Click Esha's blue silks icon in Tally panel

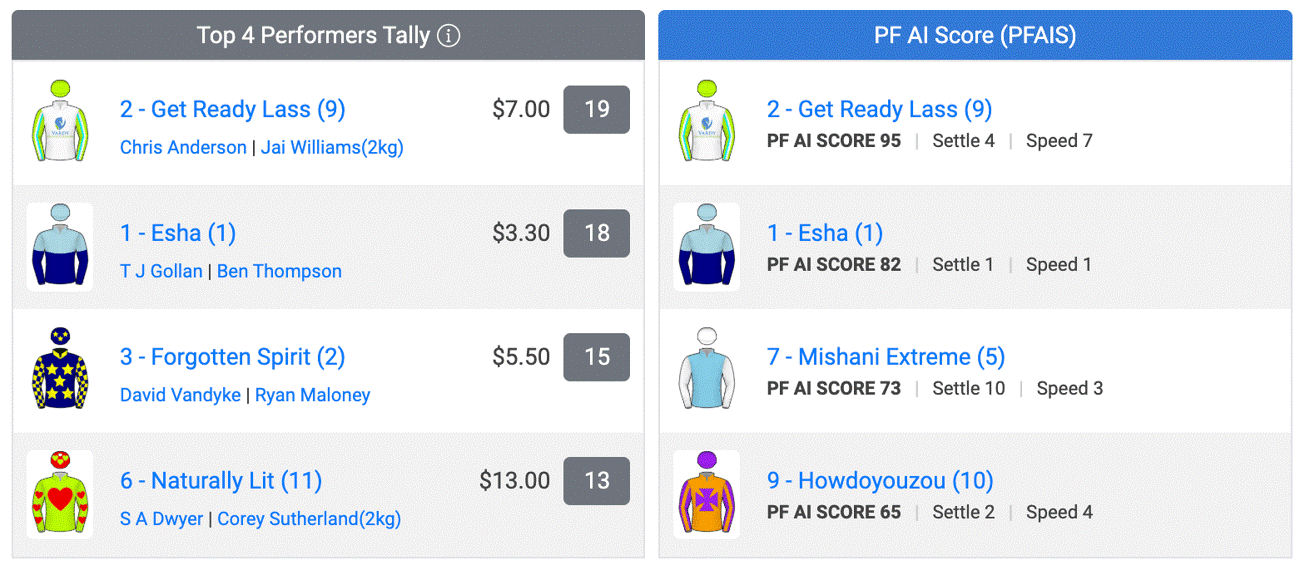(x=60, y=247)
